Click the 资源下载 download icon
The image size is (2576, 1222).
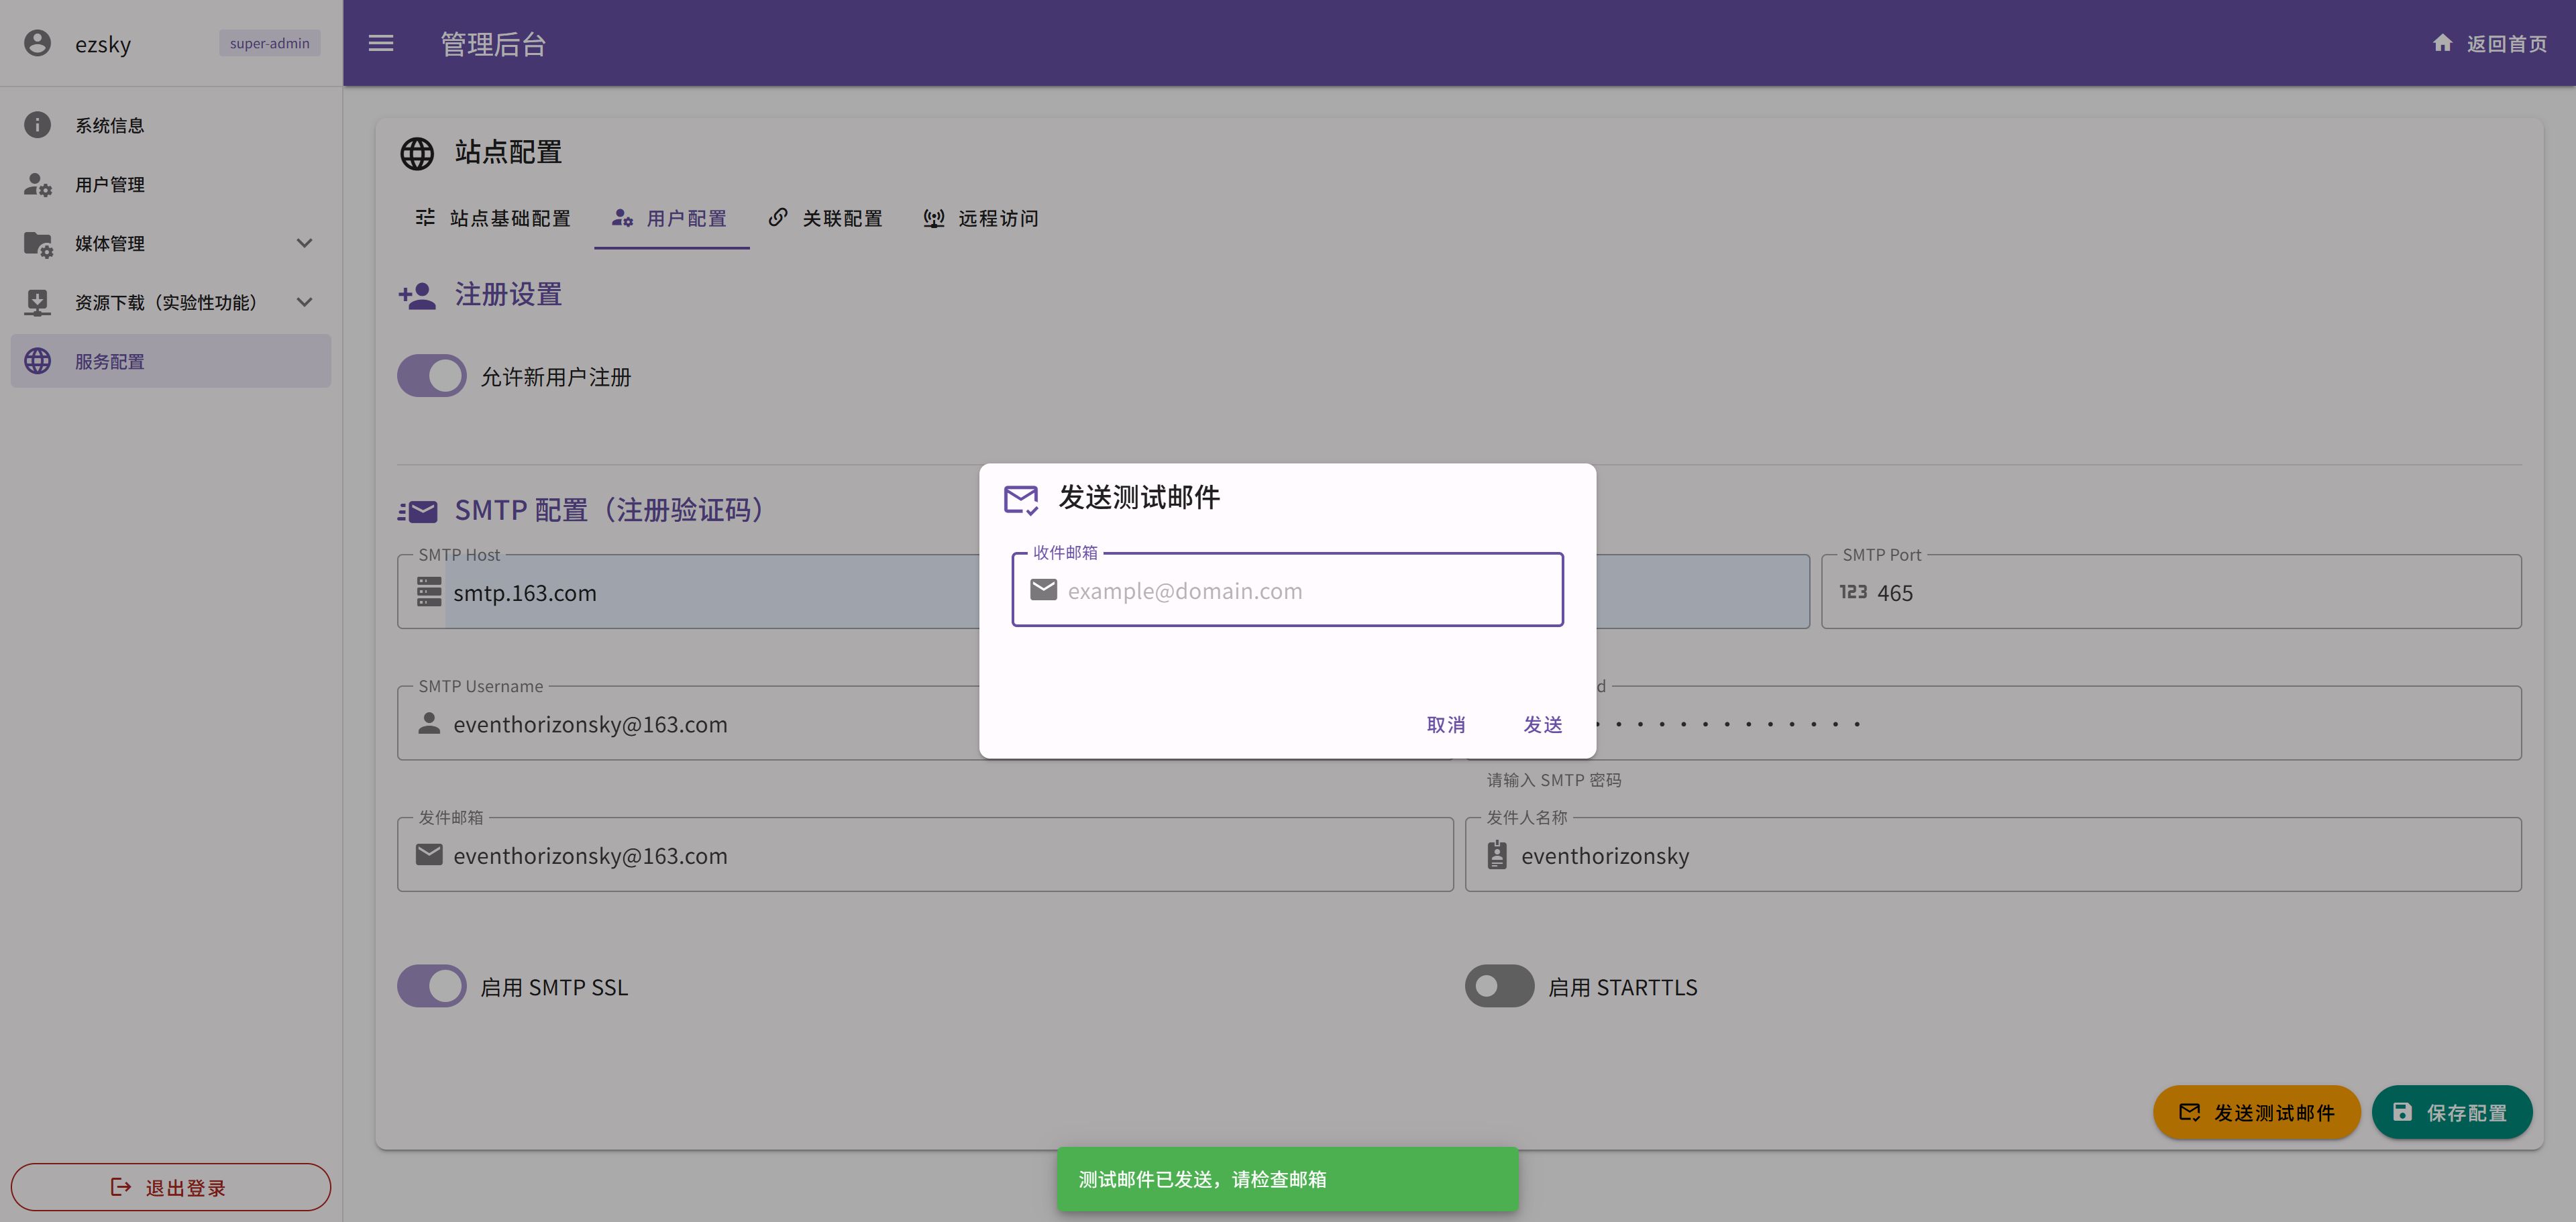[x=37, y=302]
